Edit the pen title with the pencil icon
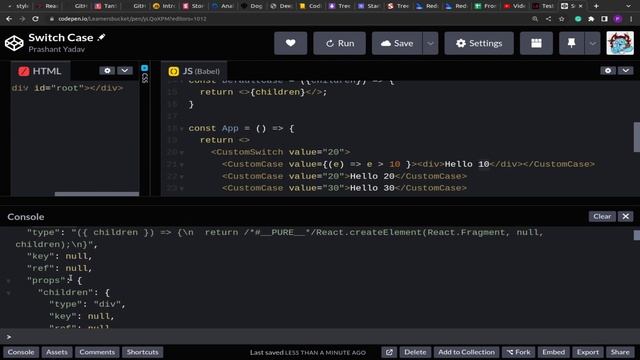640x360 pixels. [x=101, y=38]
